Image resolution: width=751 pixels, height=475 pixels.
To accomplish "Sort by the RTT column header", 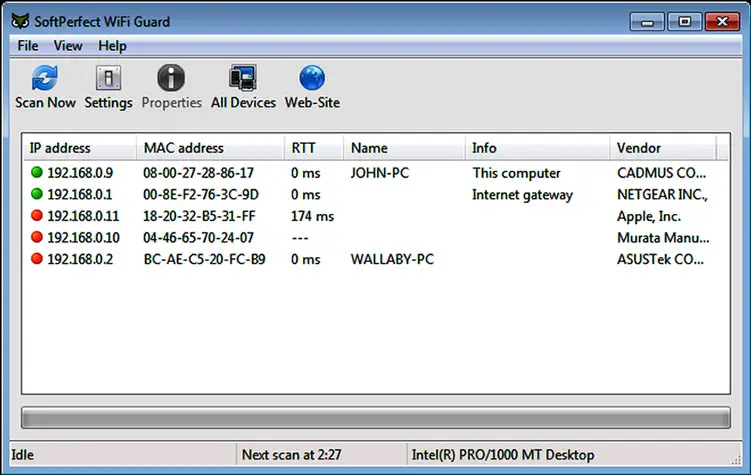I will tap(314, 148).
